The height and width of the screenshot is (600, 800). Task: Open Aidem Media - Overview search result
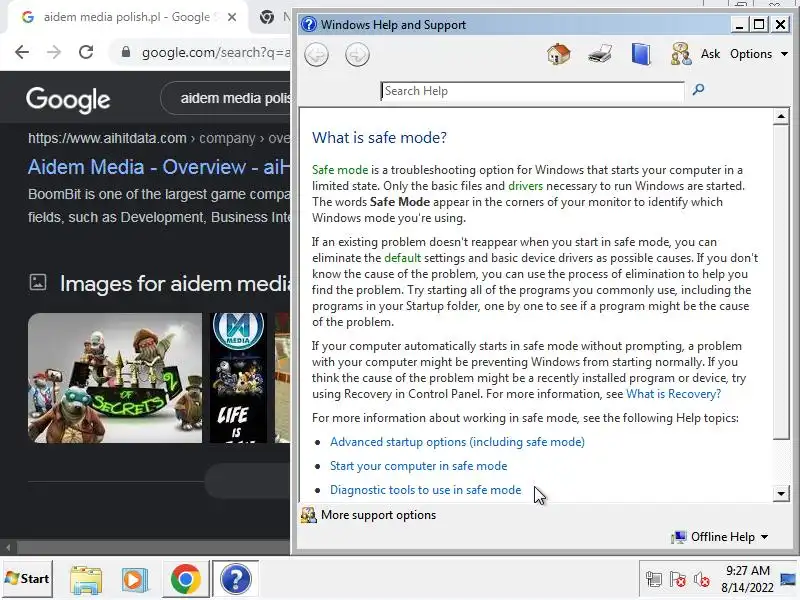pos(159,167)
